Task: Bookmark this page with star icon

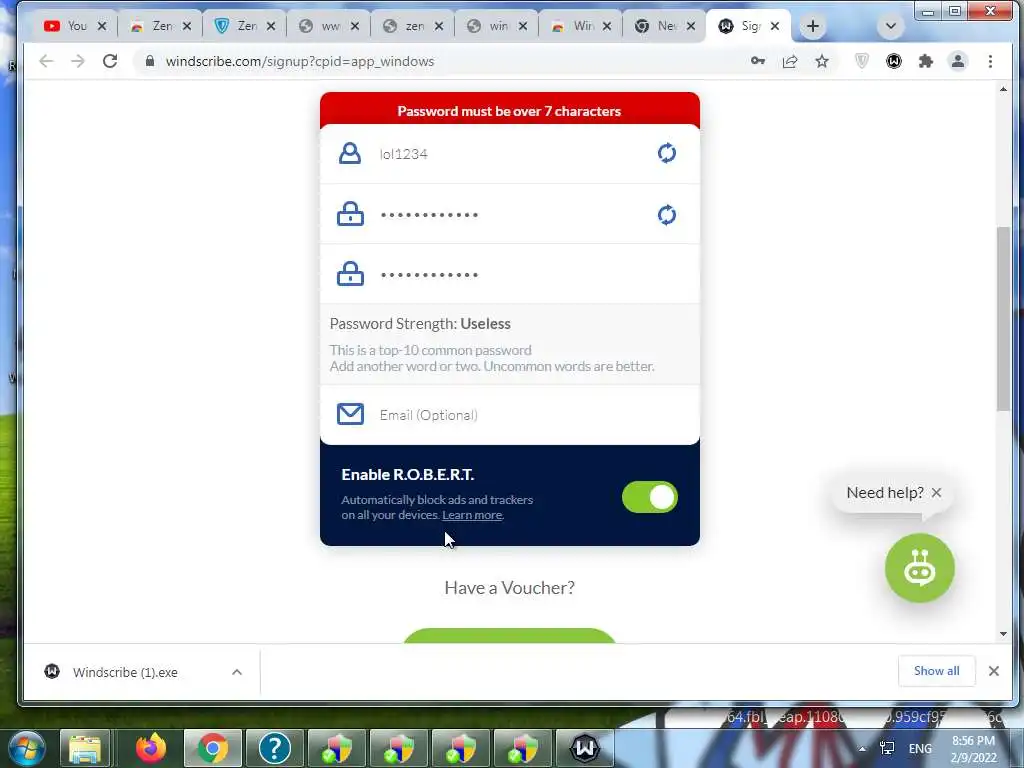Action: point(822,61)
